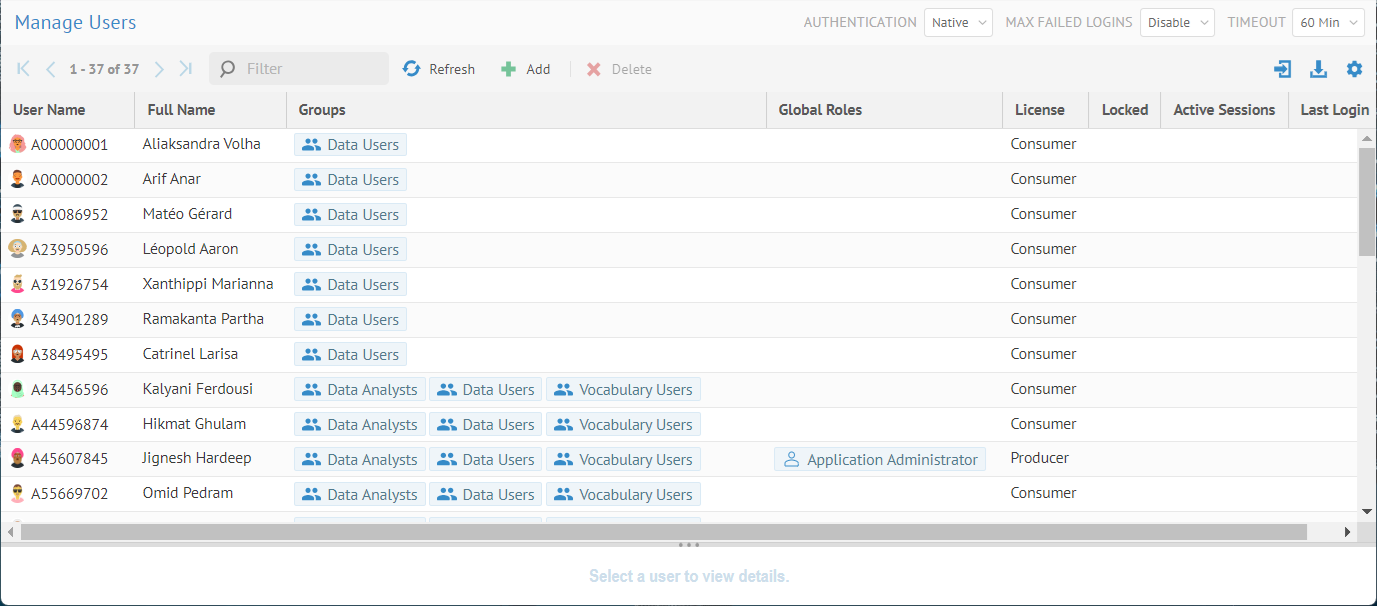Open the settings gear icon

[1354, 69]
